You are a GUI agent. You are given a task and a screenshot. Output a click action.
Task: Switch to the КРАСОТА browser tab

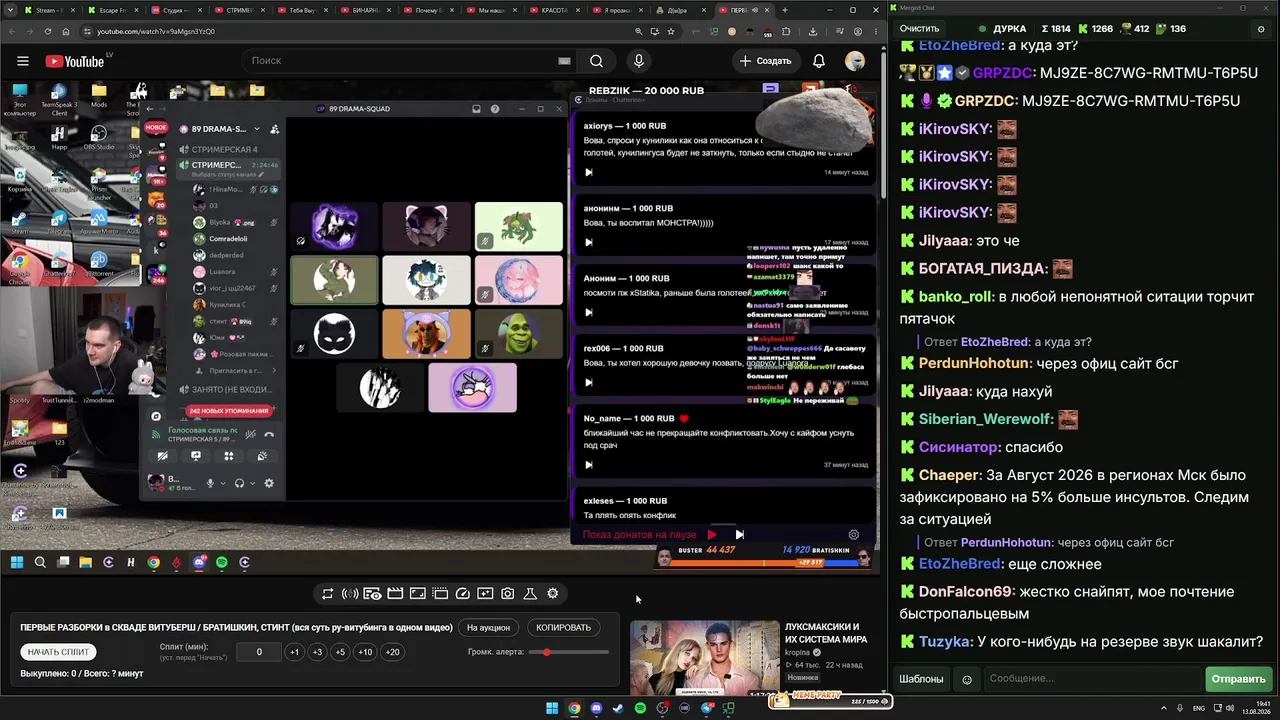pos(555,10)
